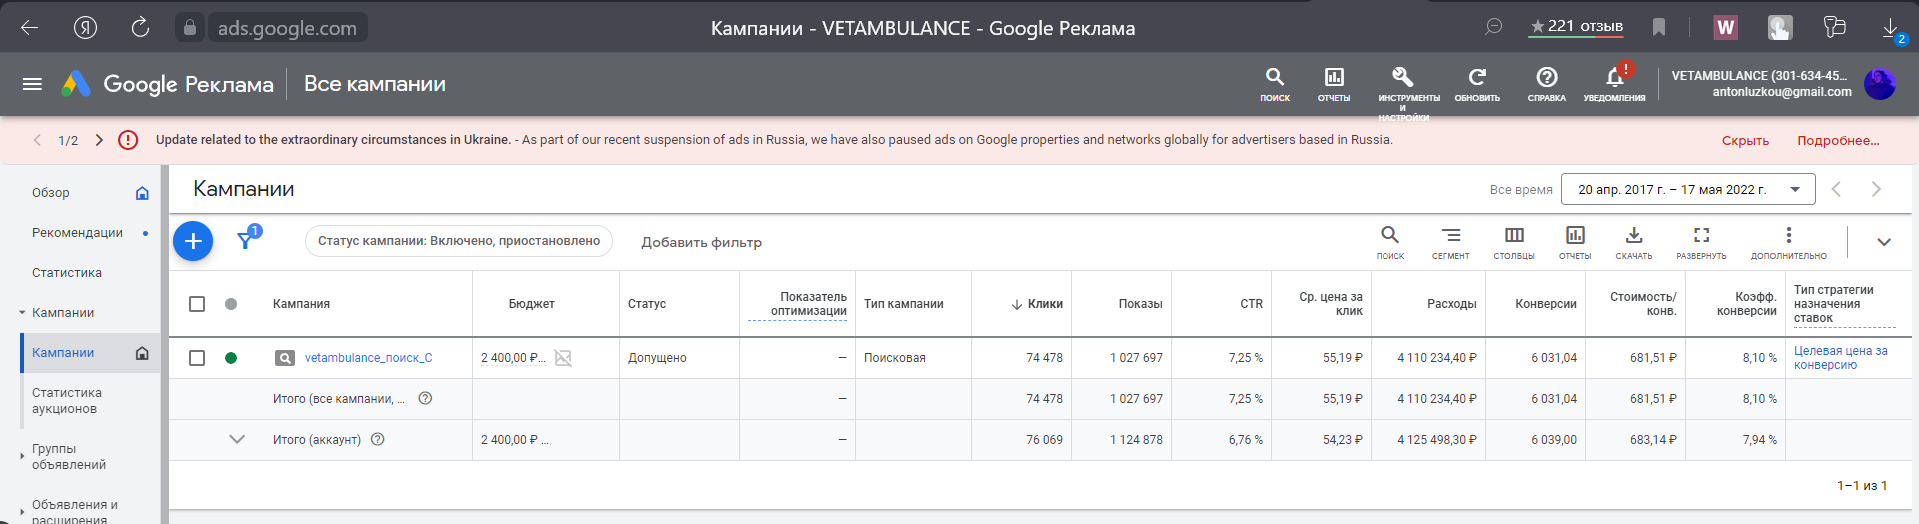
Task: Open Статистика аукционов in the sidebar
Action: point(66,401)
